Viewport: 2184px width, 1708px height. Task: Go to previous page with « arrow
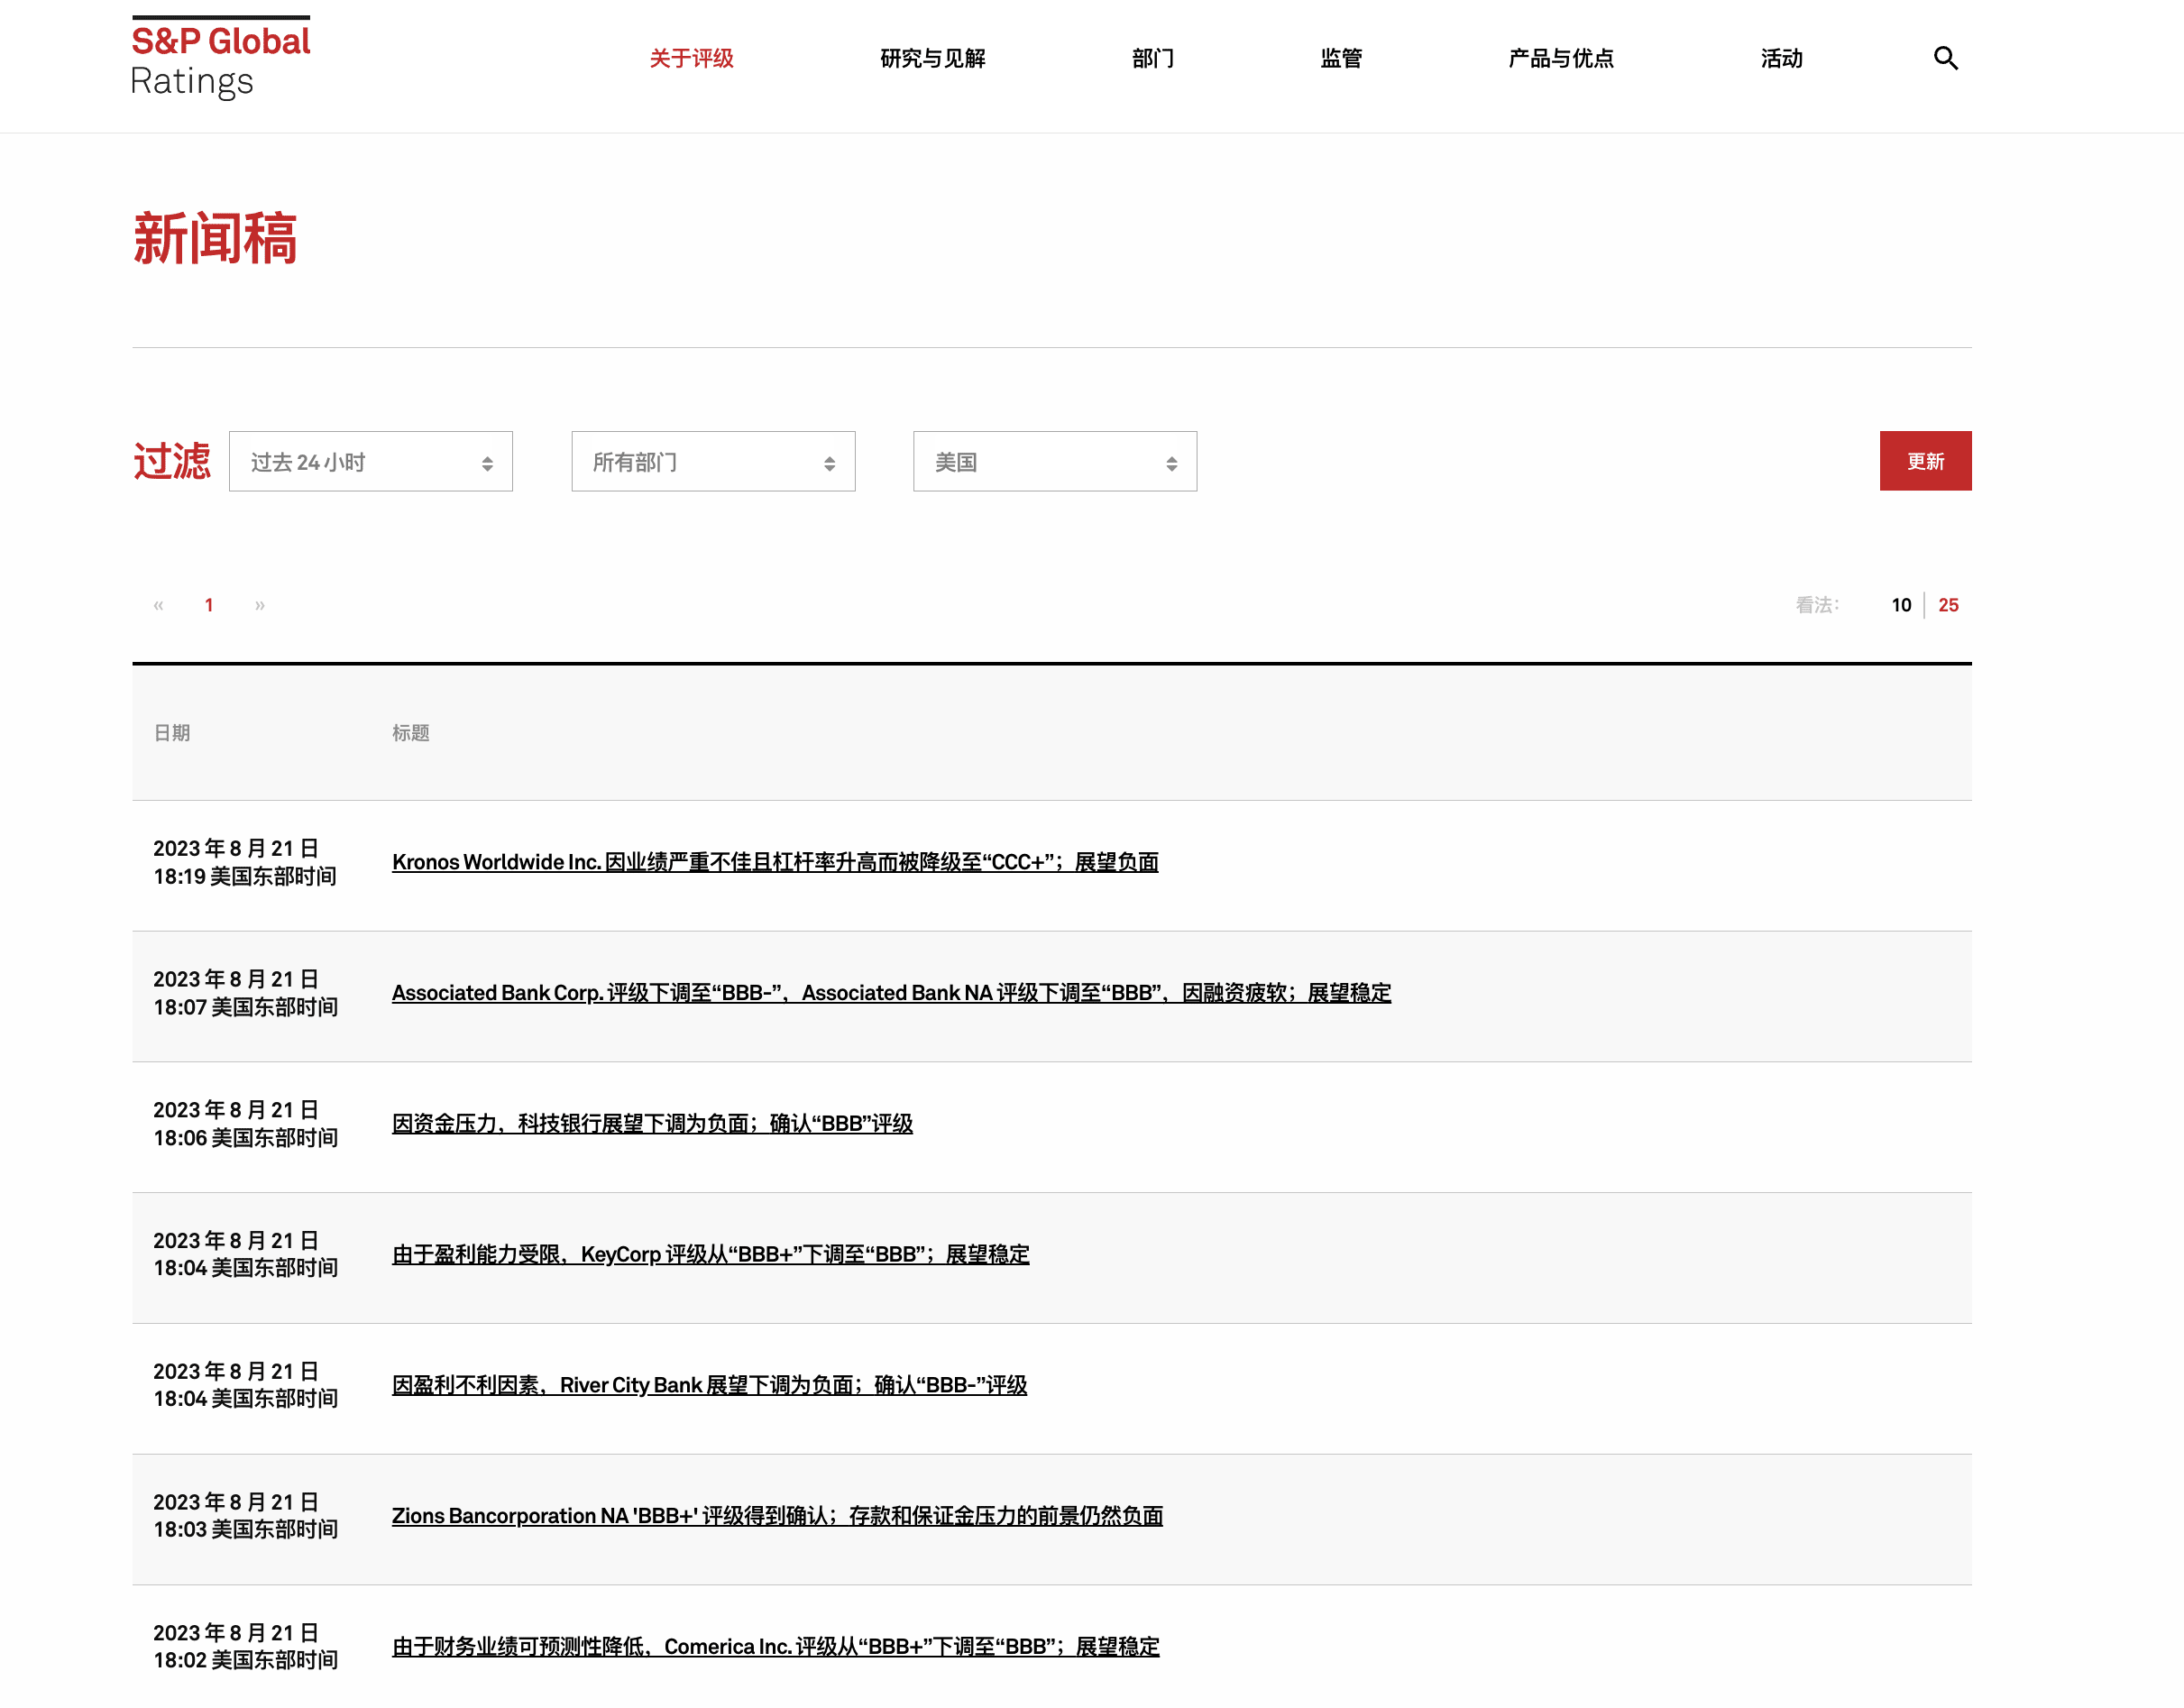point(158,605)
